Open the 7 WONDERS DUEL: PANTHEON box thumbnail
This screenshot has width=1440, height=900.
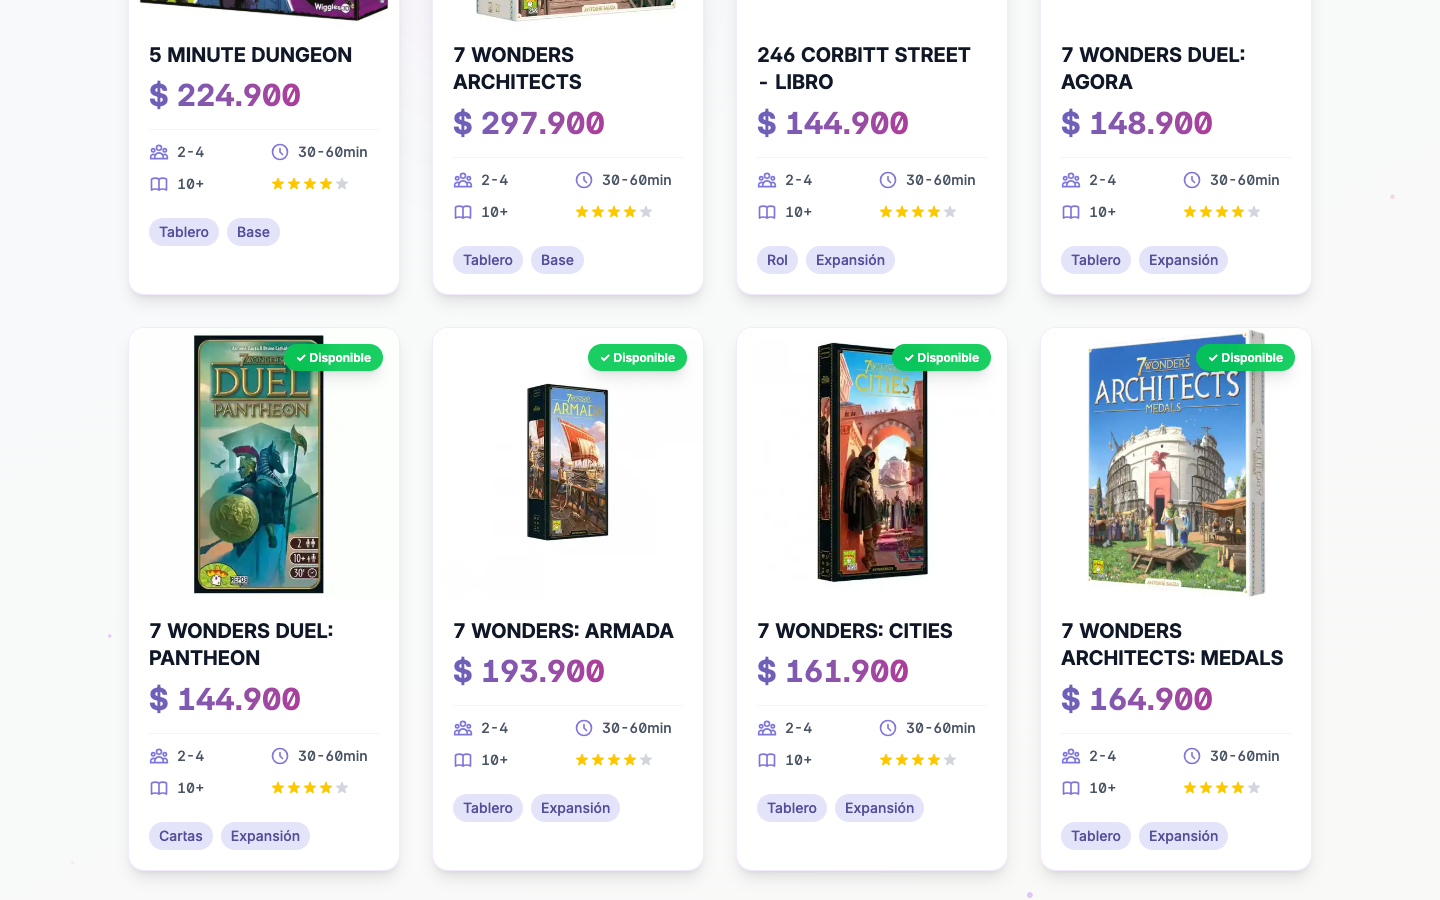tap(259, 463)
